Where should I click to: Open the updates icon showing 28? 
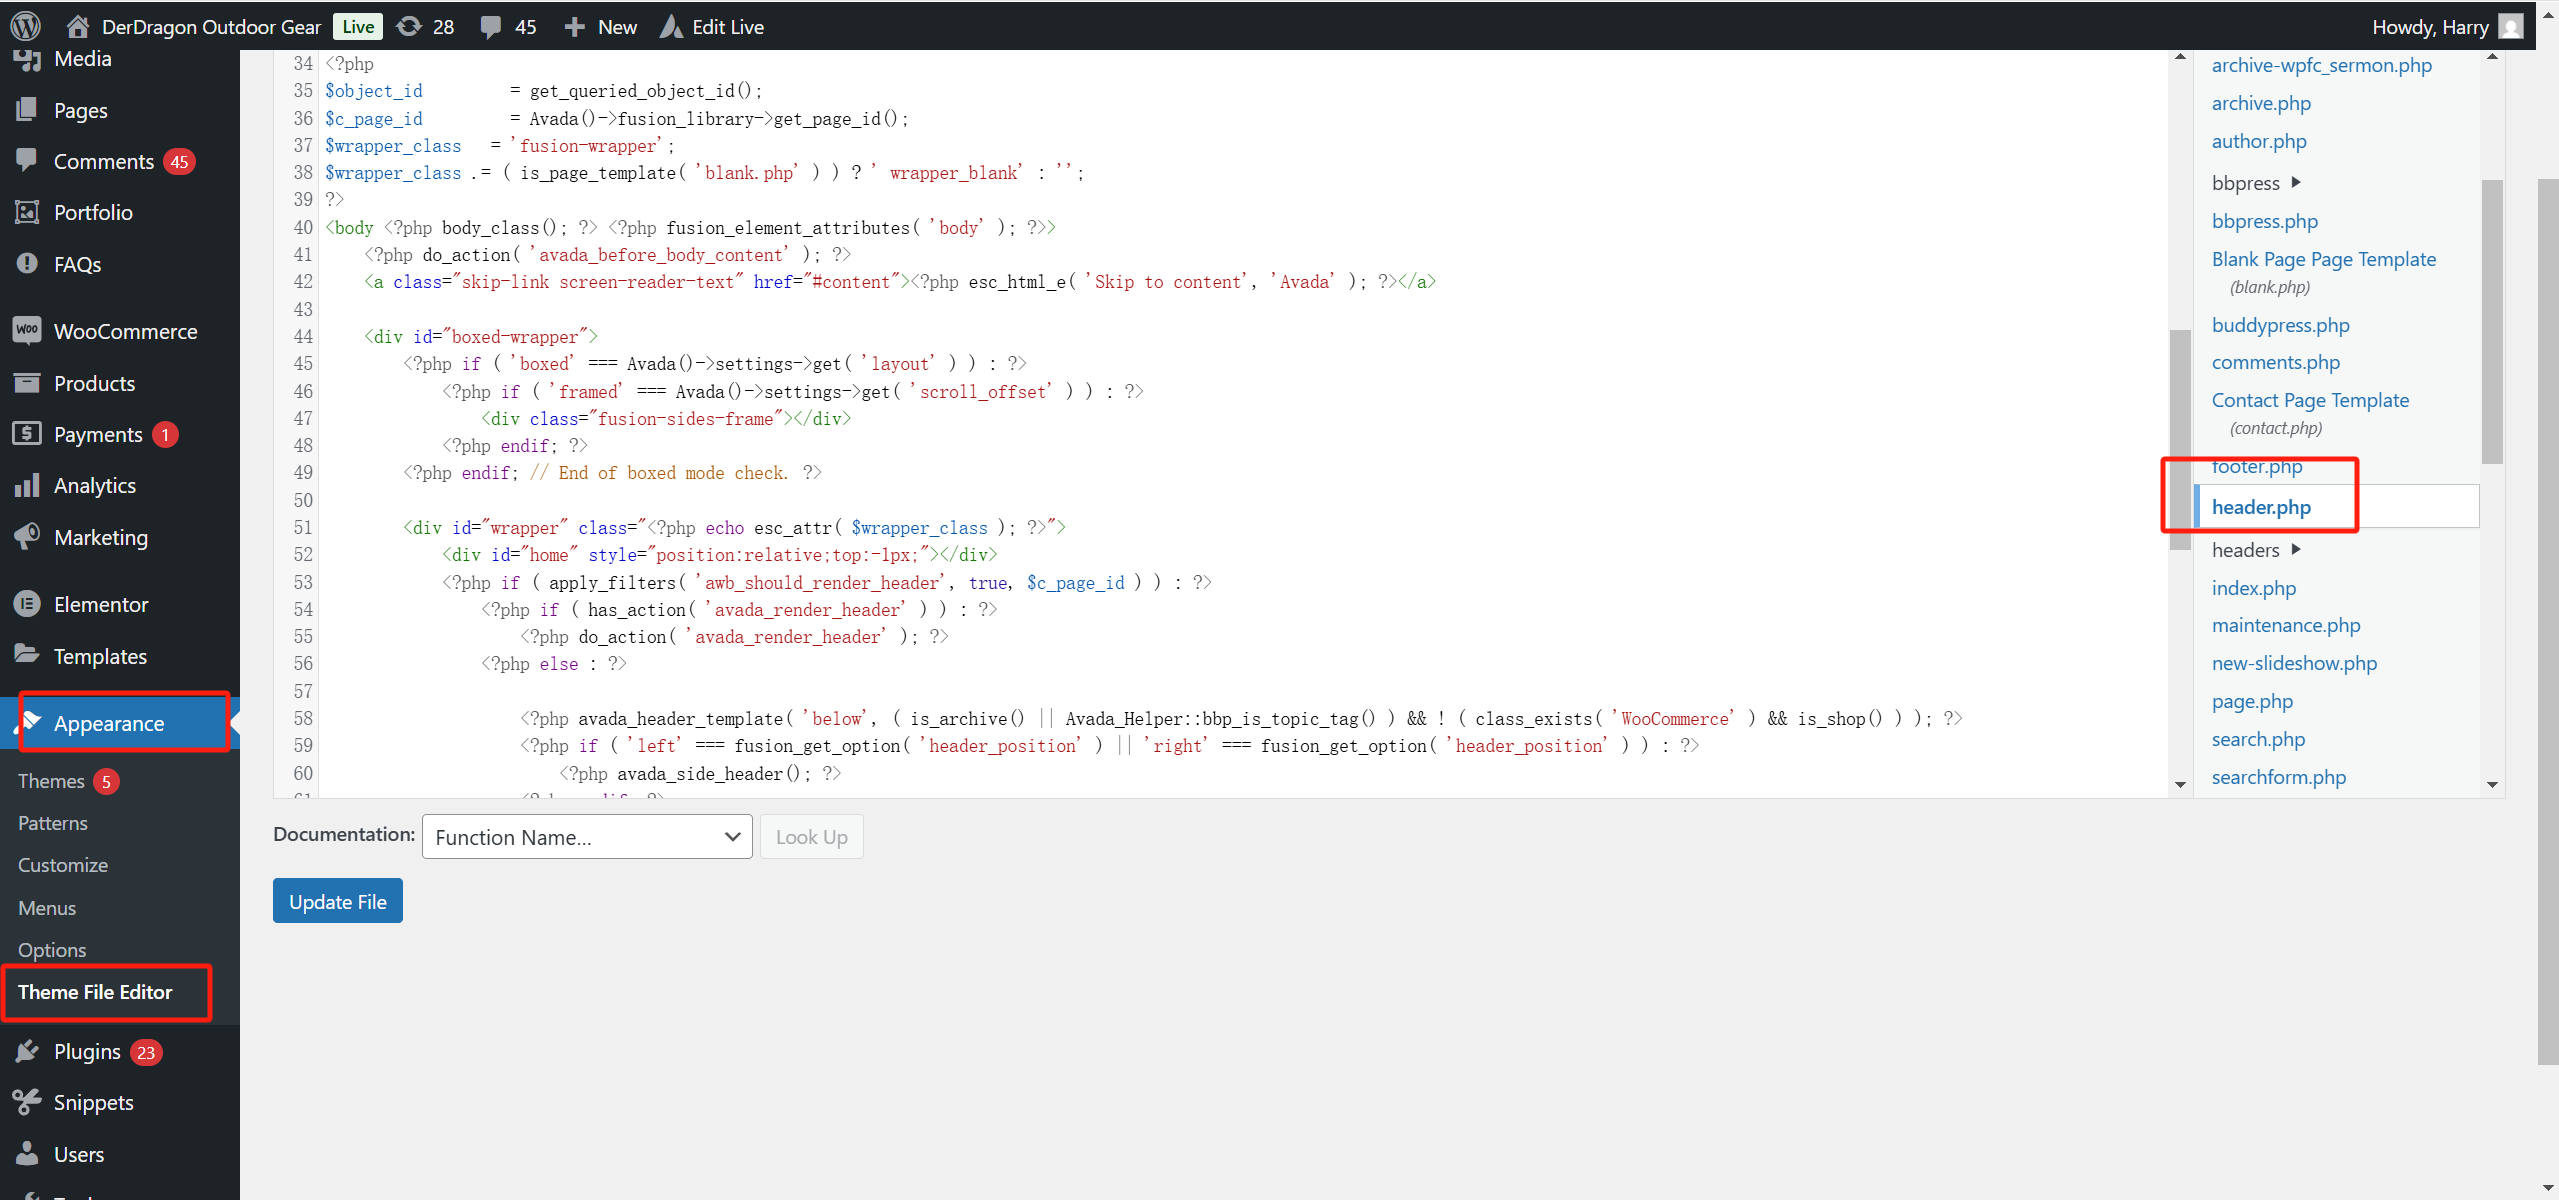410,26
